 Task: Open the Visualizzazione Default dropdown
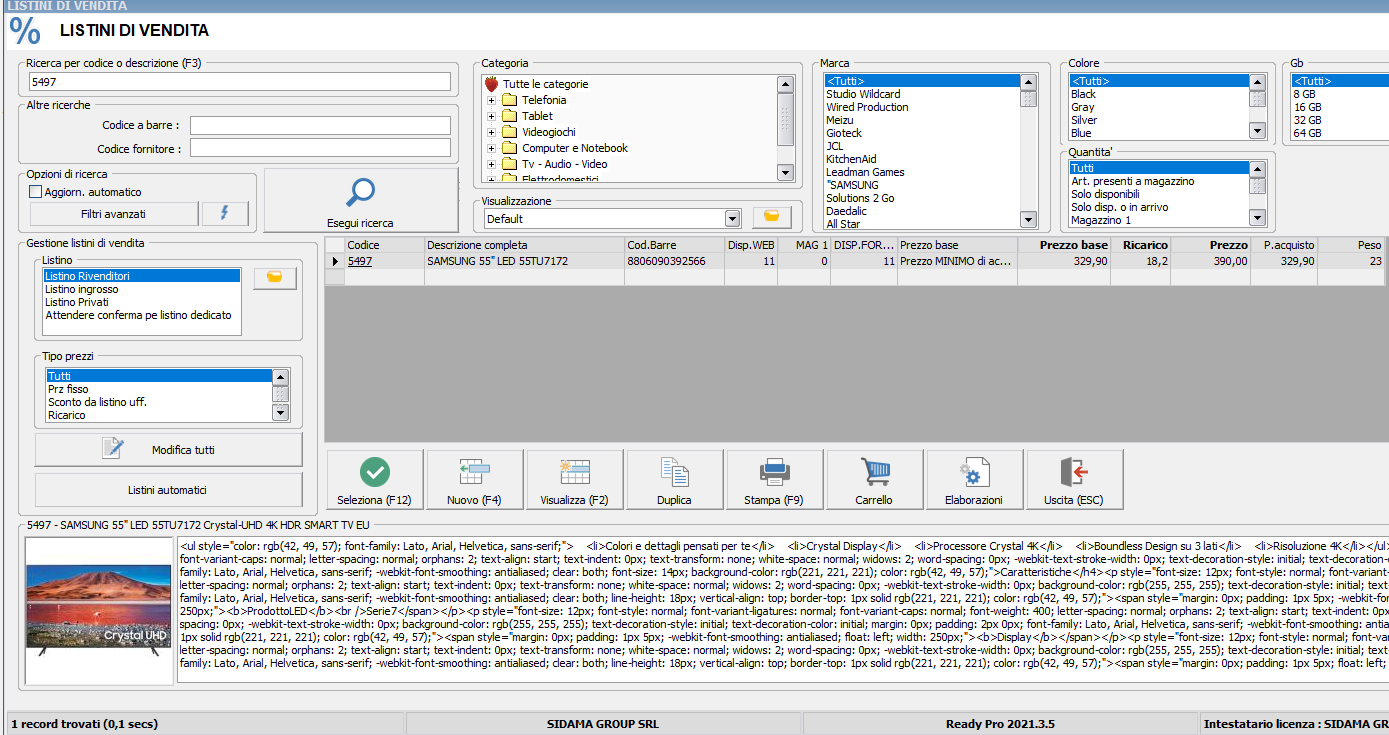[732, 219]
